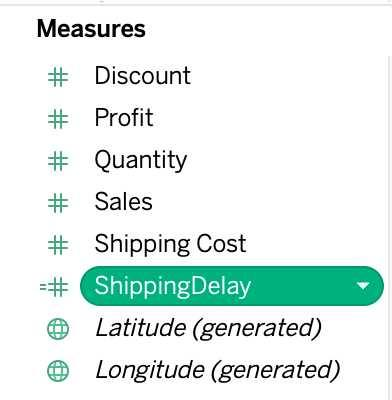The image size is (392, 400).
Task: Click the Measures section header
Action: point(91,29)
